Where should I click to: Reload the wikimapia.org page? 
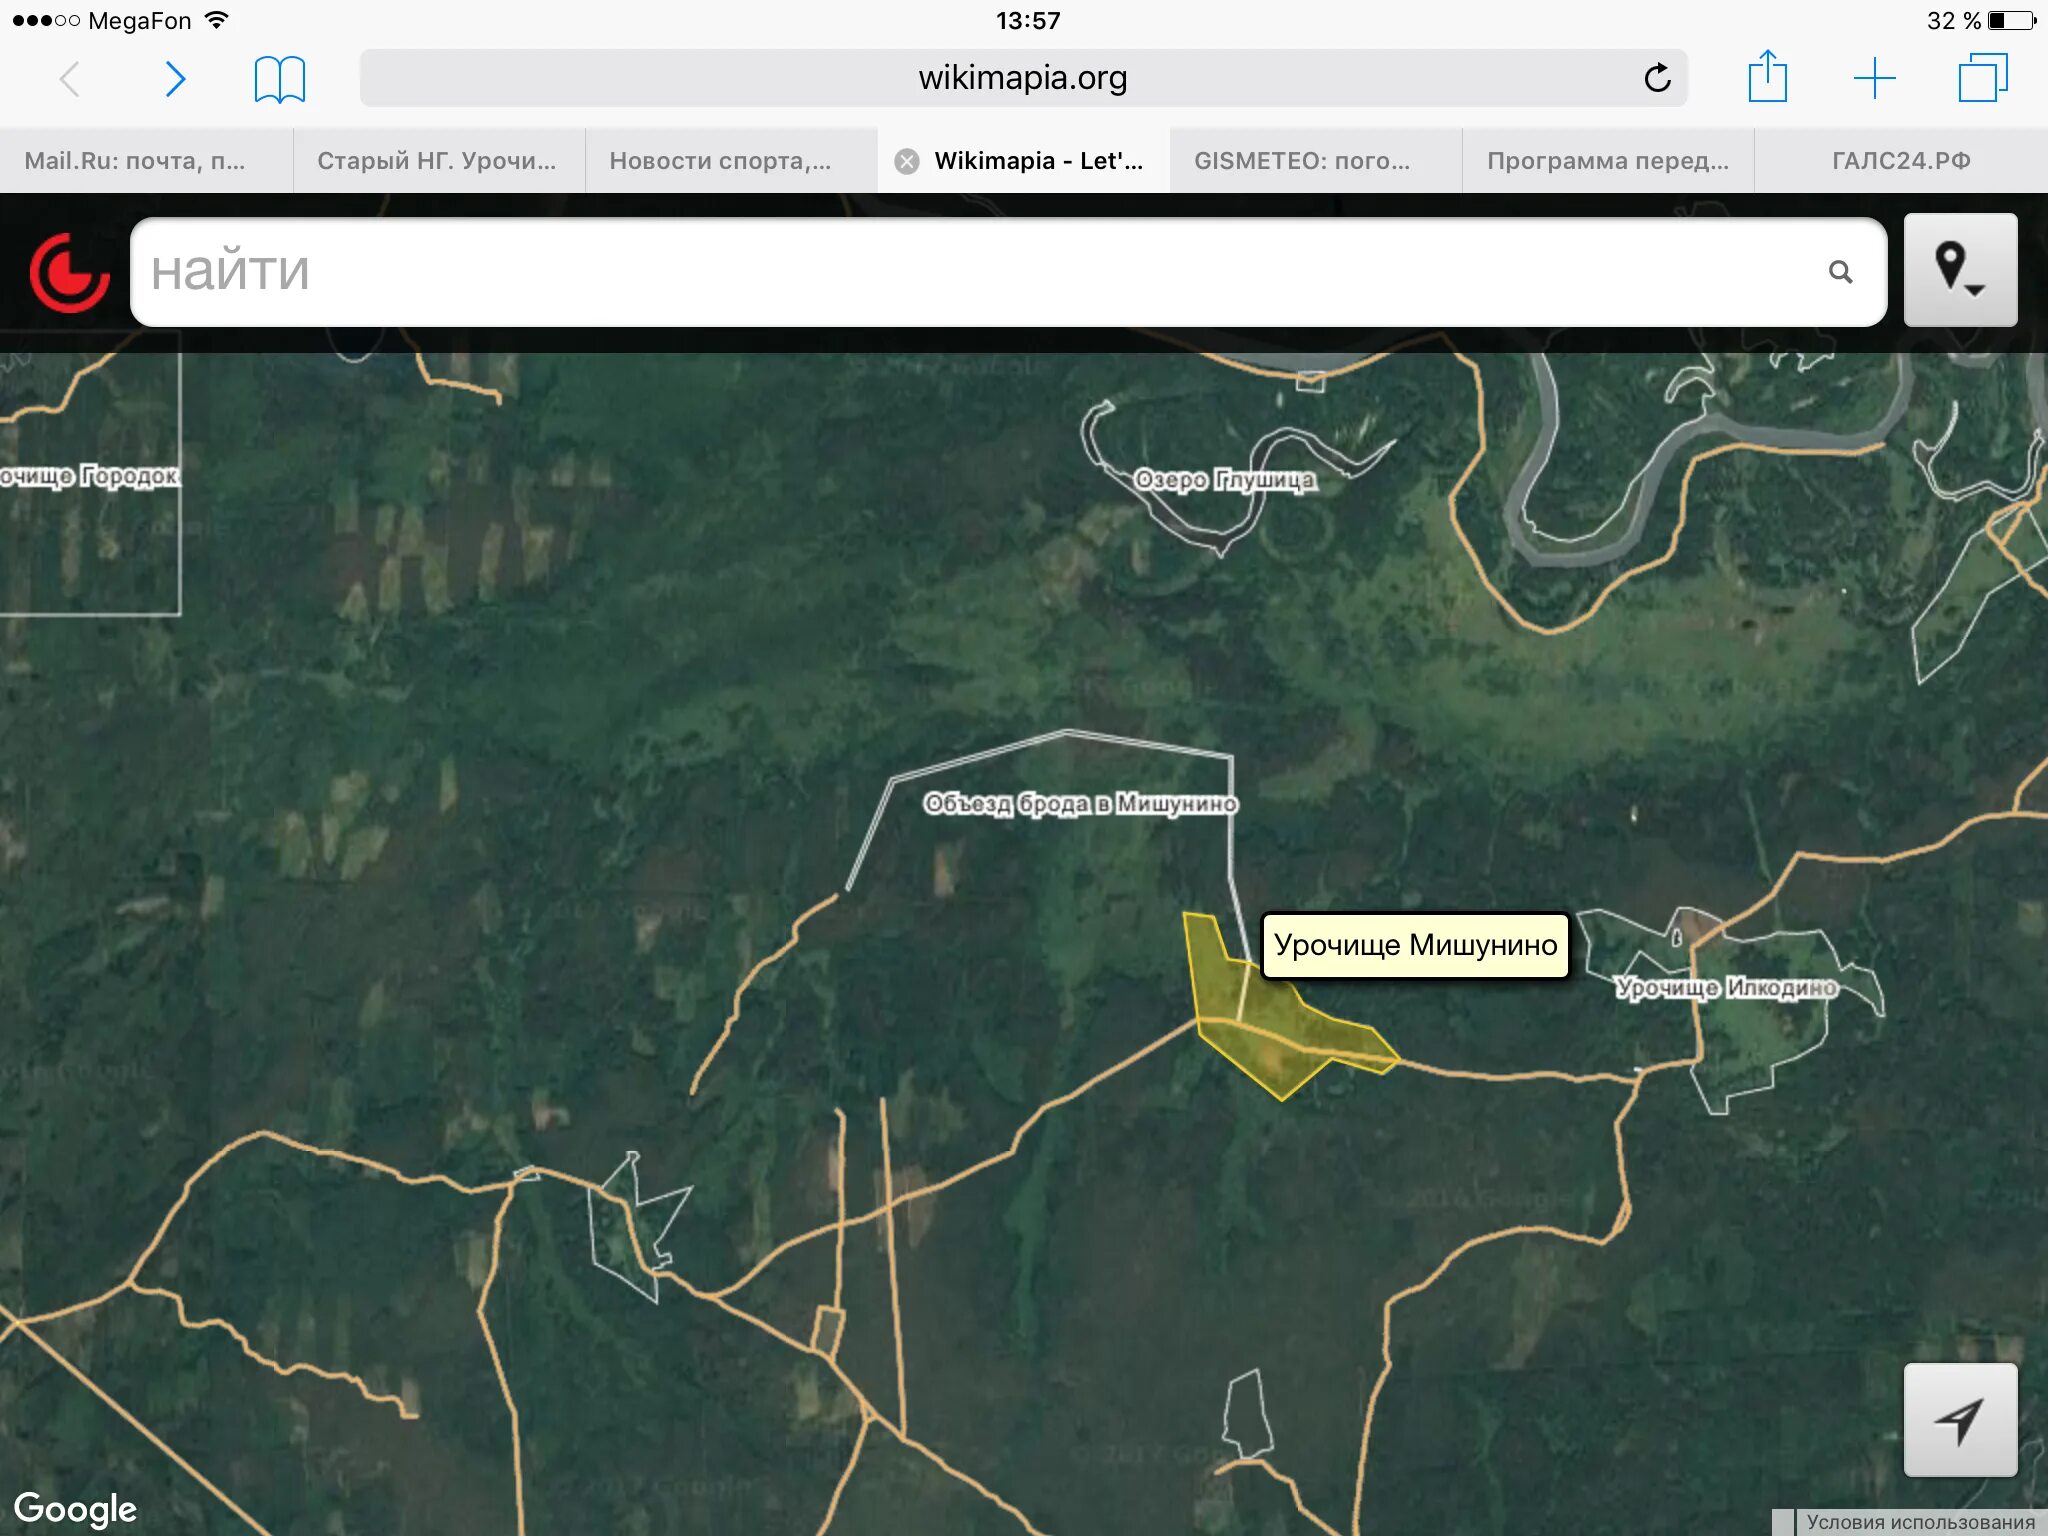[1657, 78]
